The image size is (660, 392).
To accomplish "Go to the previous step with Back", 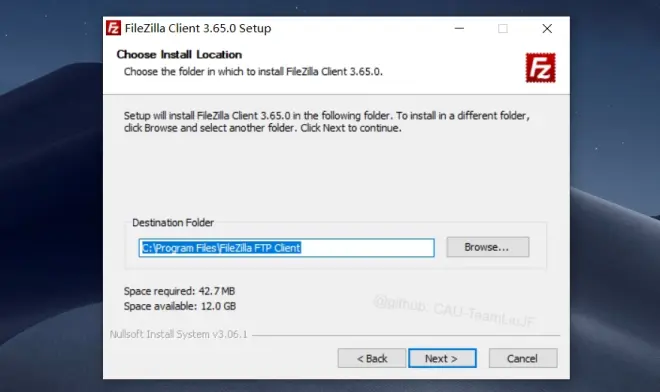I will point(372,358).
